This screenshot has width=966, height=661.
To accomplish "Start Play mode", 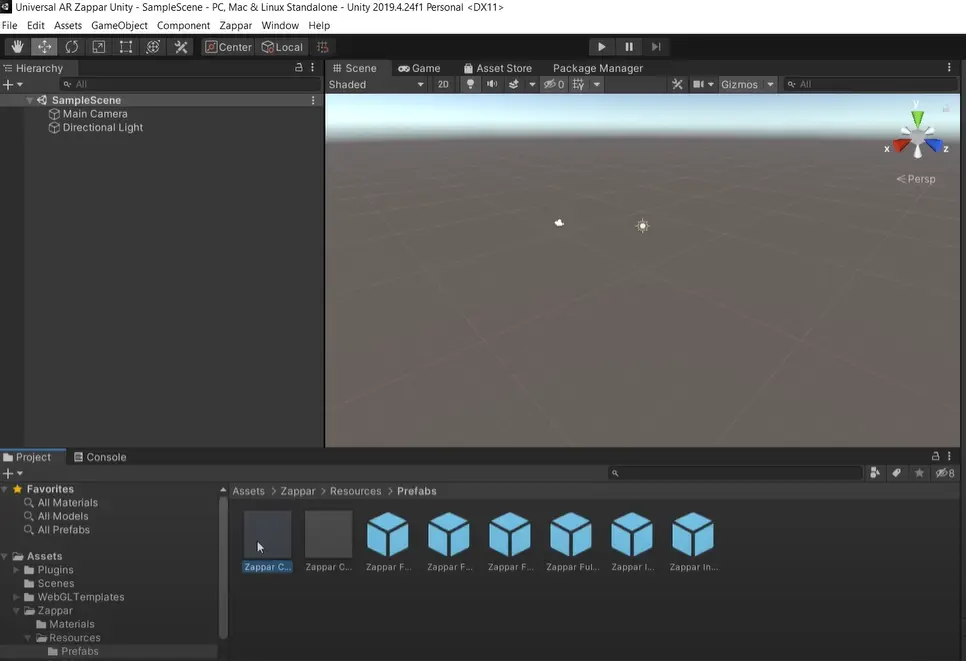I will point(601,47).
